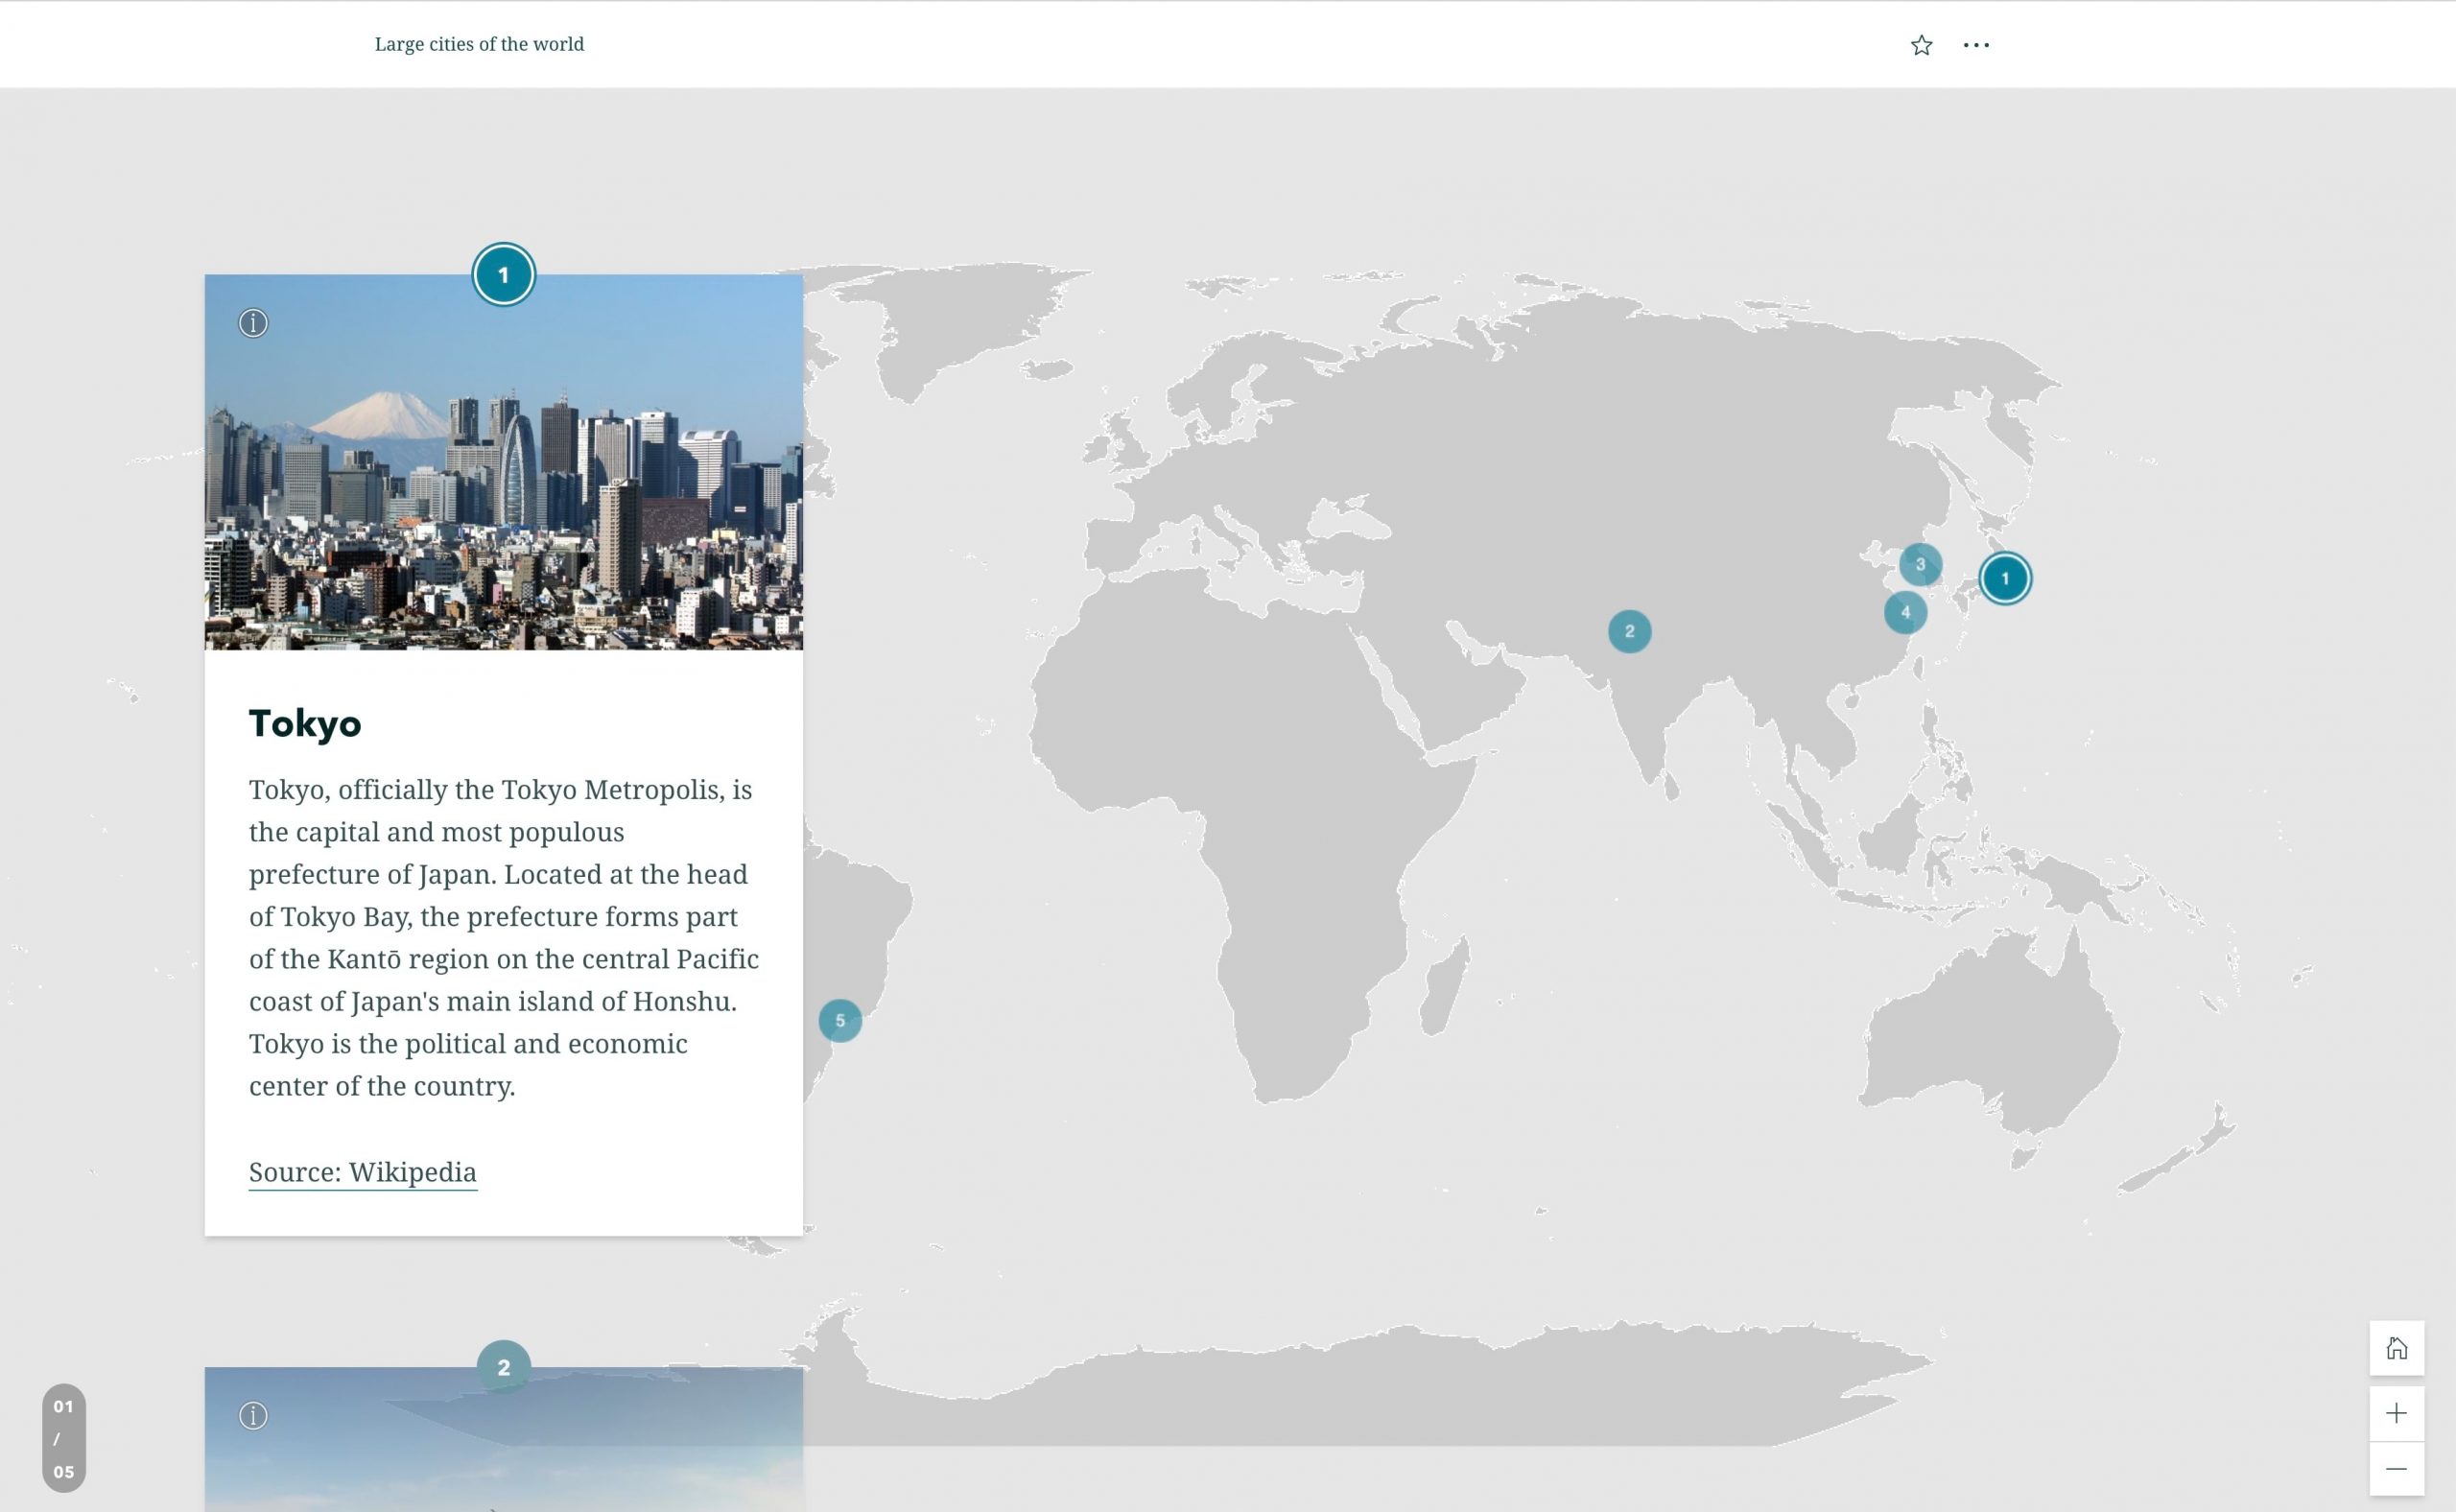Select the Tokyo heading on the card

[x=305, y=724]
